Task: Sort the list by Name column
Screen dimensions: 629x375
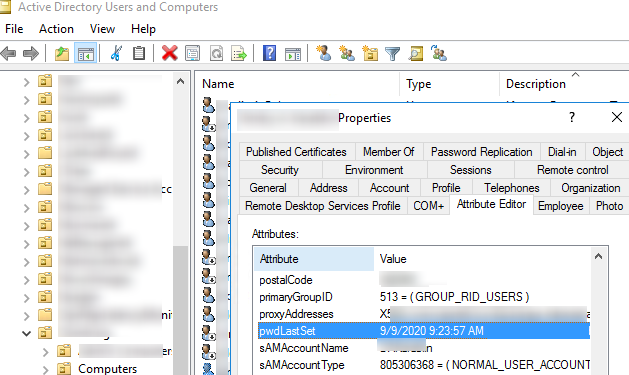Action: [297, 84]
